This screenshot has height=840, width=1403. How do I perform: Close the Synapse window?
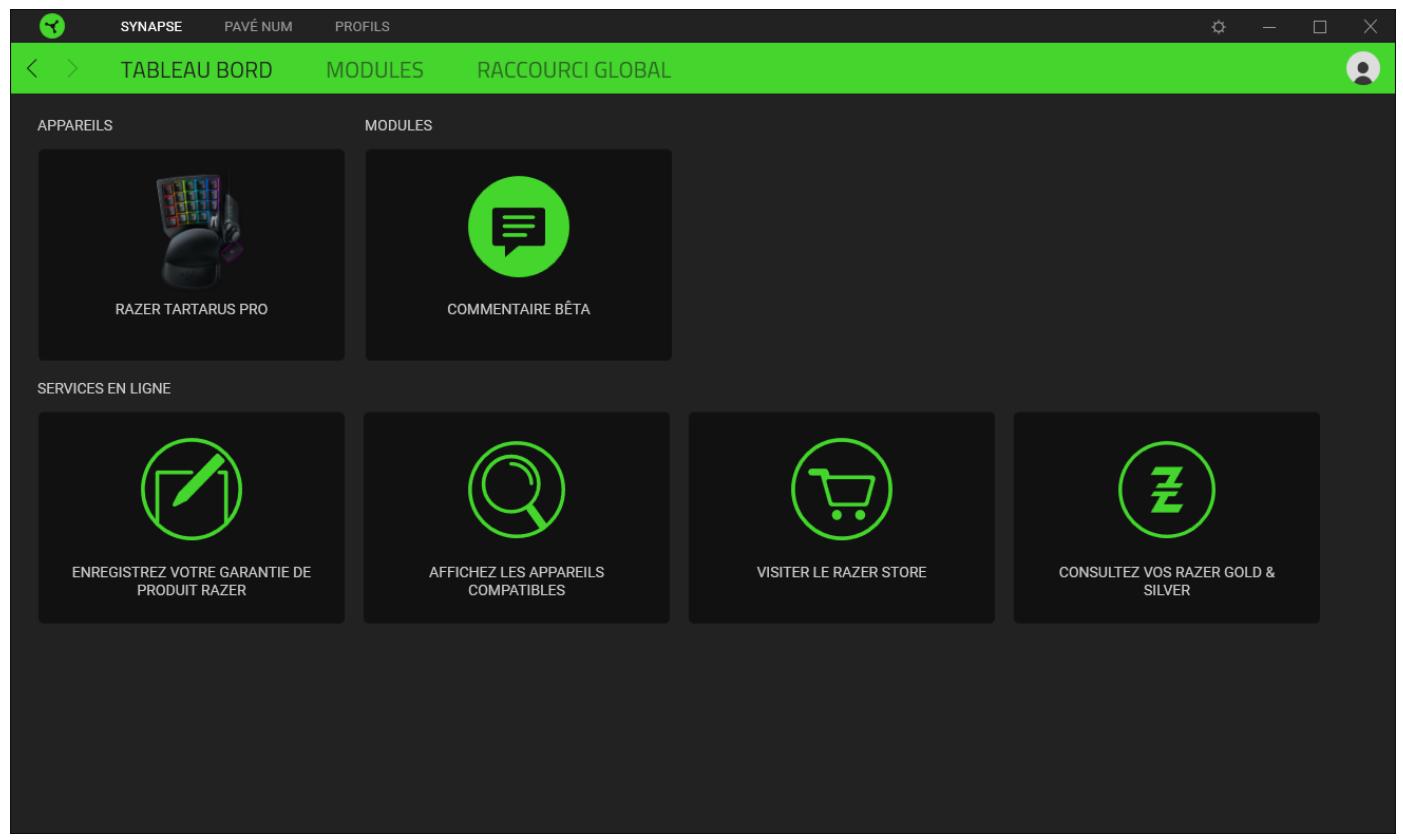[1370, 26]
